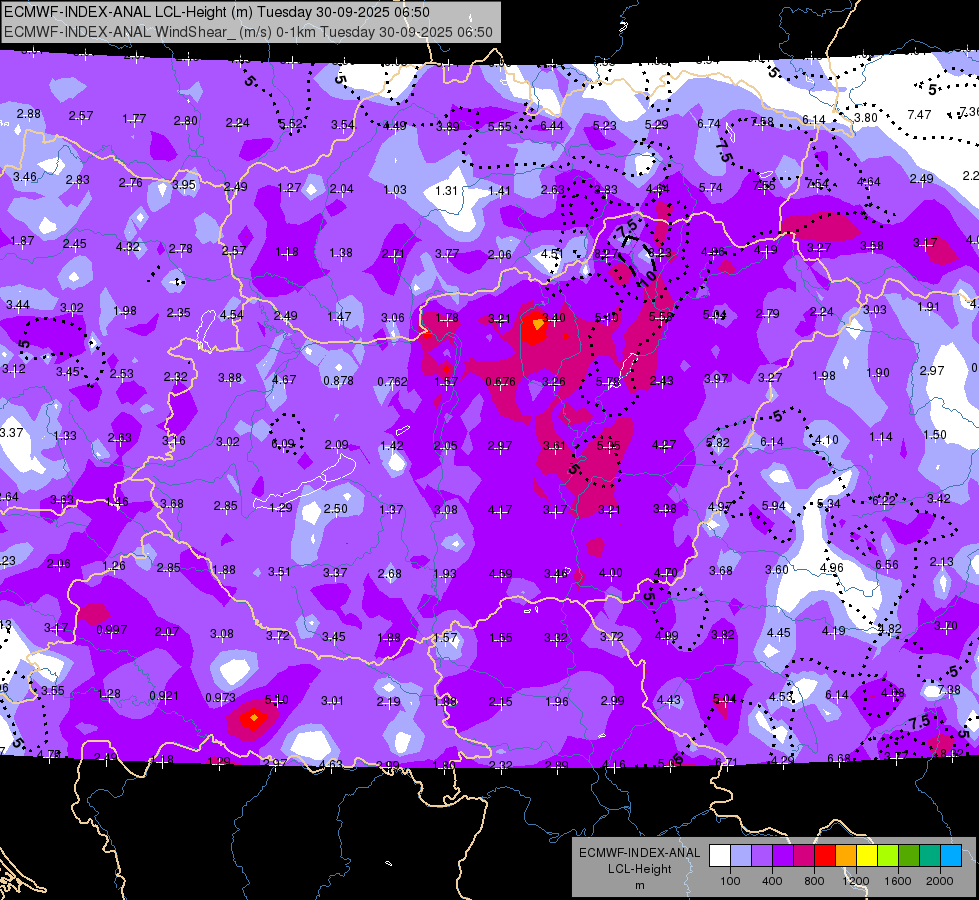The width and height of the screenshot is (979, 900).
Task: Click the wind shear value 4.10
Action: coord(827,440)
